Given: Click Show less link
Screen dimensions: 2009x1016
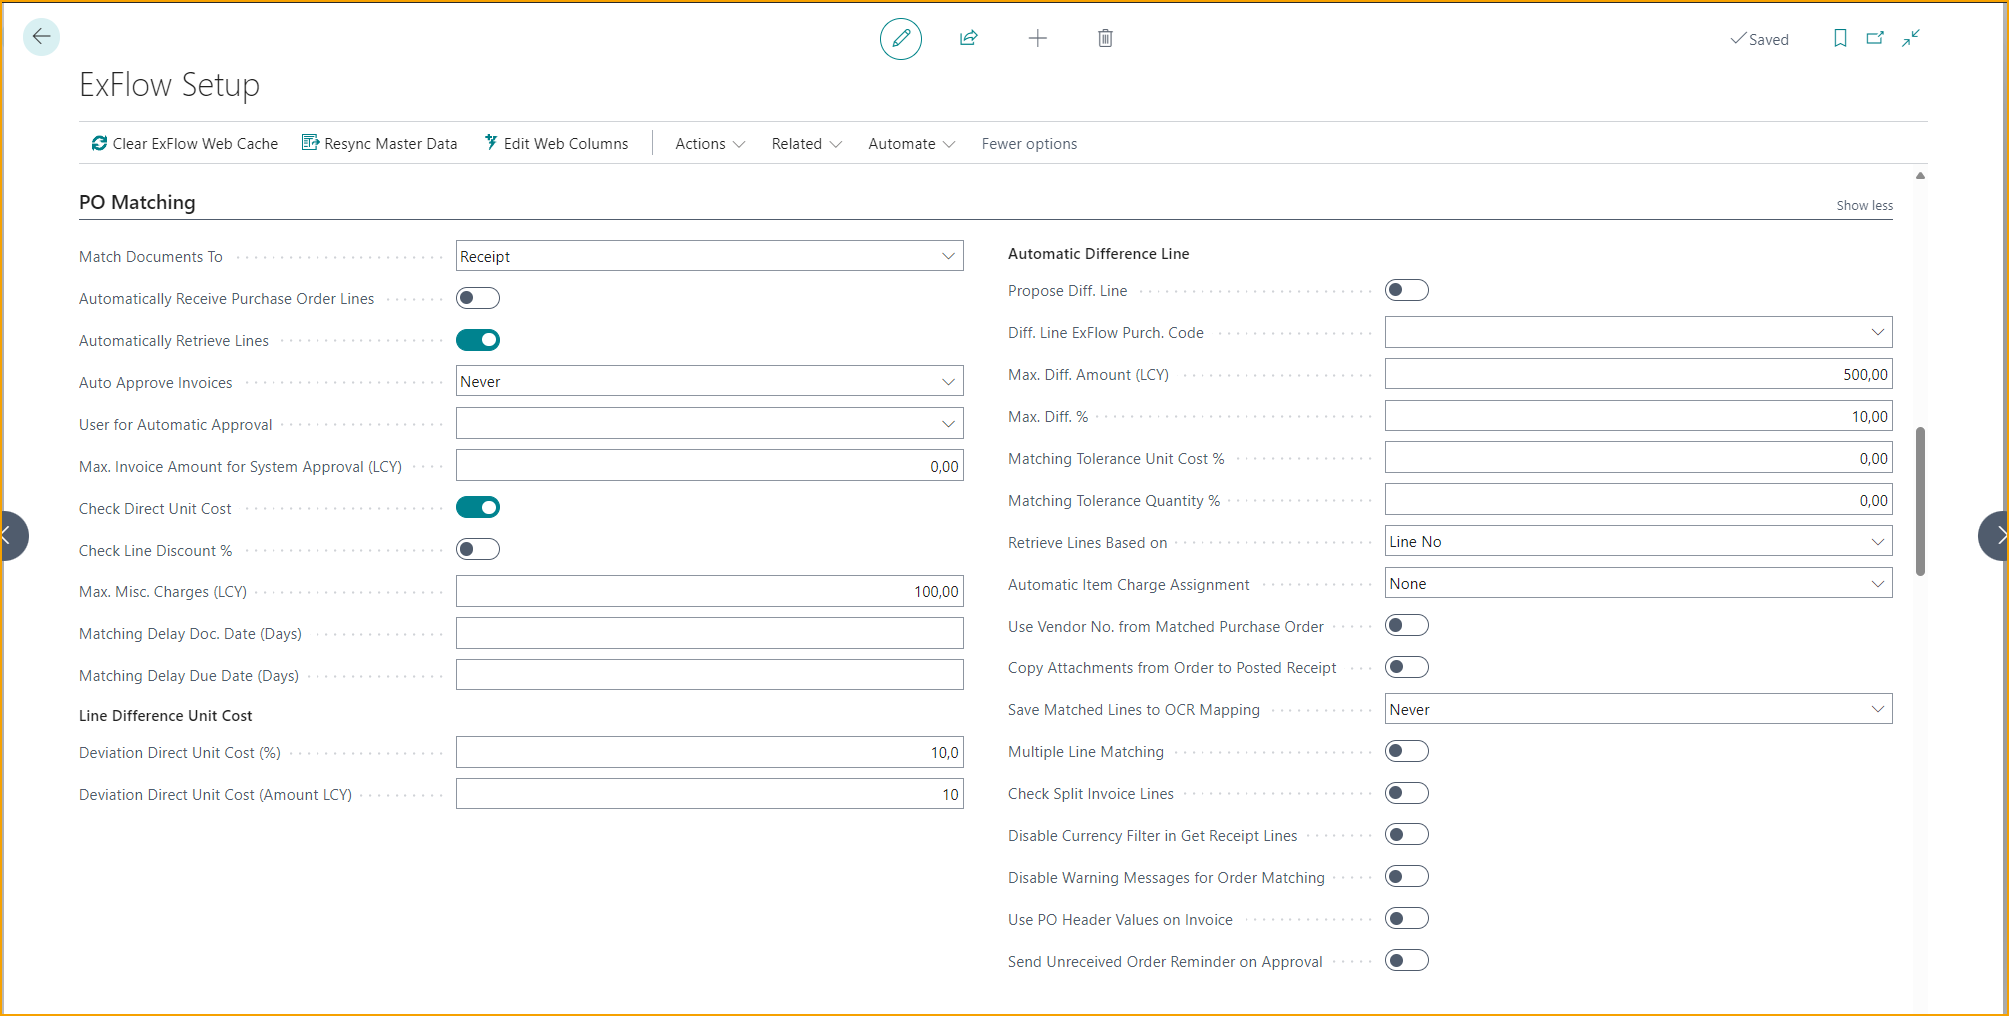Looking at the screenshot, I should (x=1864, y=205).
